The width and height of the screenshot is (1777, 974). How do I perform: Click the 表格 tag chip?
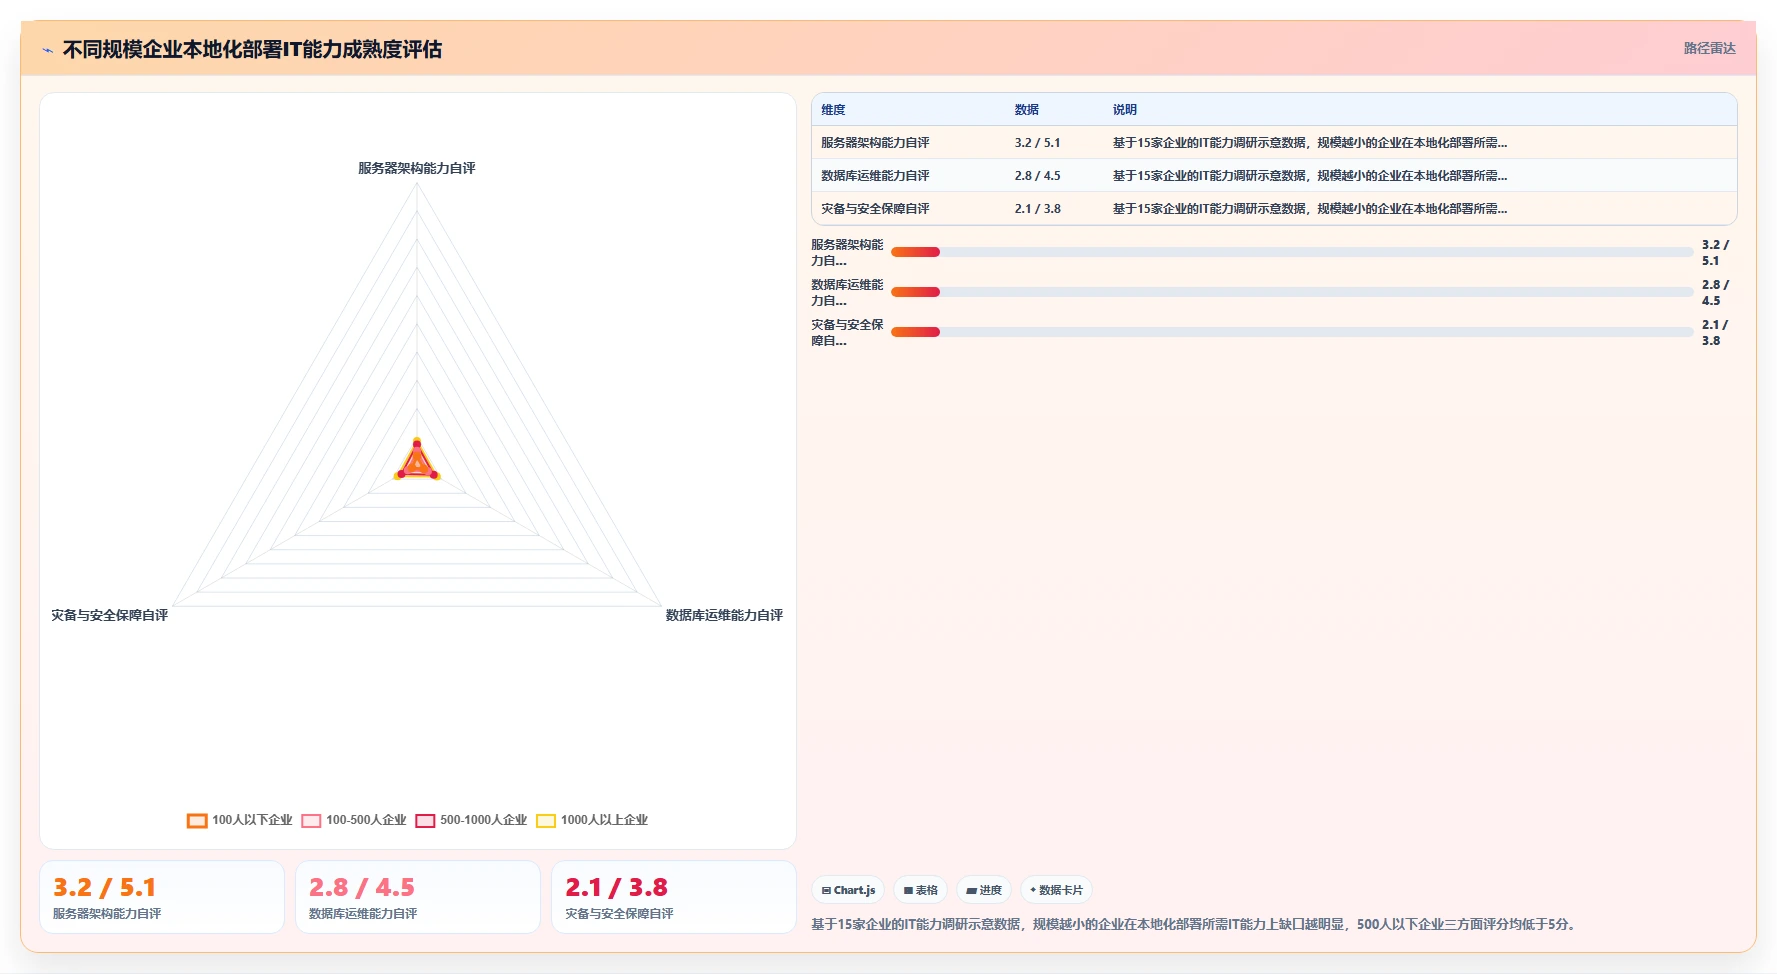tap(920, 890)
